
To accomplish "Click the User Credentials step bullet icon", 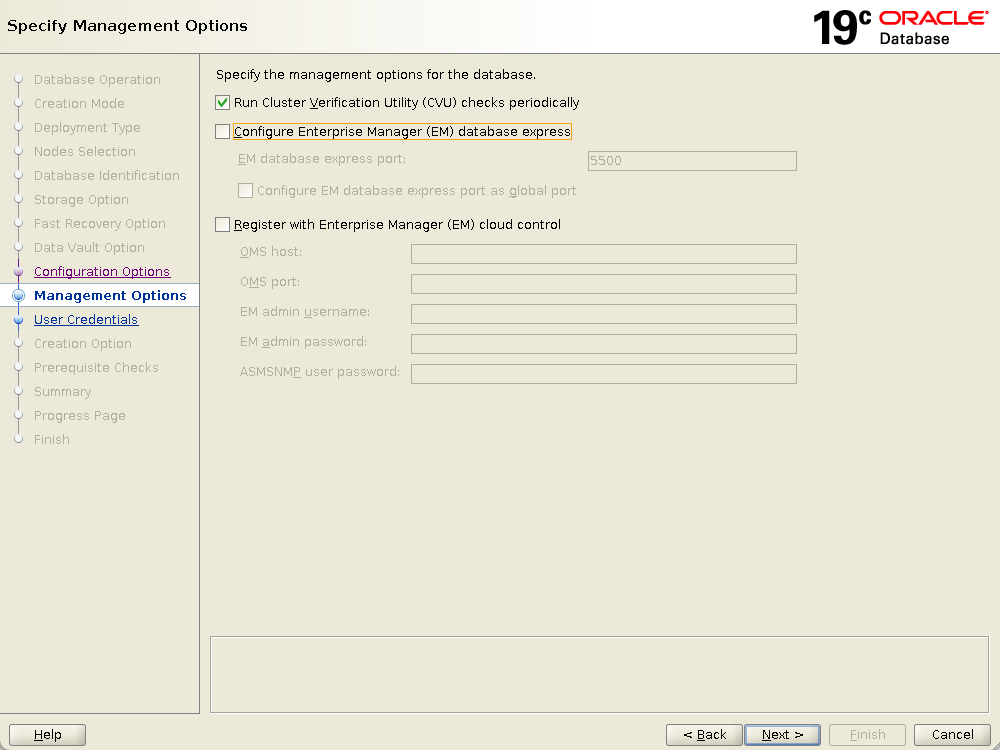I will click(x=18, y=320).
